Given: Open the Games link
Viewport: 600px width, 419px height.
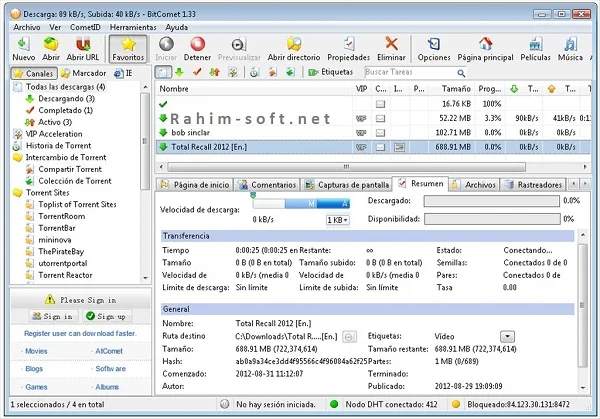Looking at the screenshot, I should click(36, 387).
